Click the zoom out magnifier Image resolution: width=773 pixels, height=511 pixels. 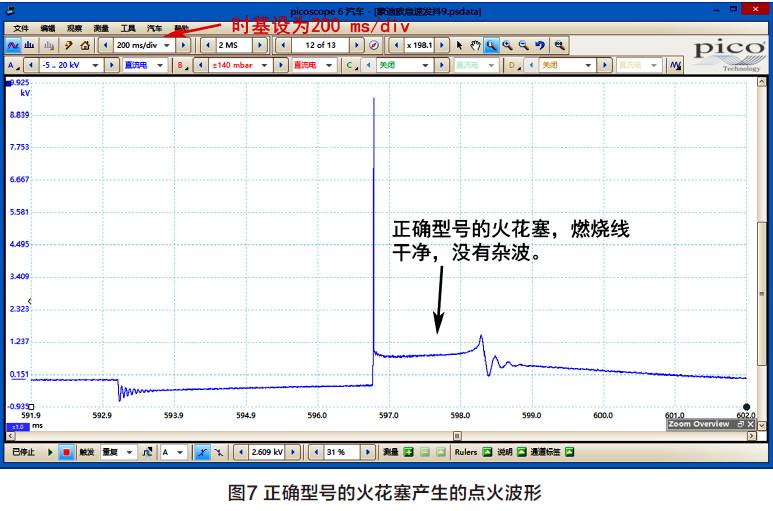[524, 45]
